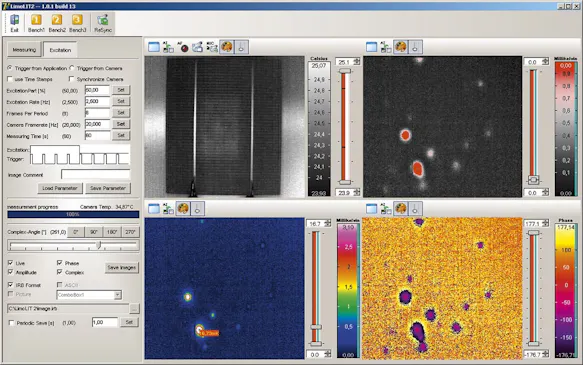The image size is (583, 365).
Task: Click Set button for Camera Framerate
Action: [121, 124]
